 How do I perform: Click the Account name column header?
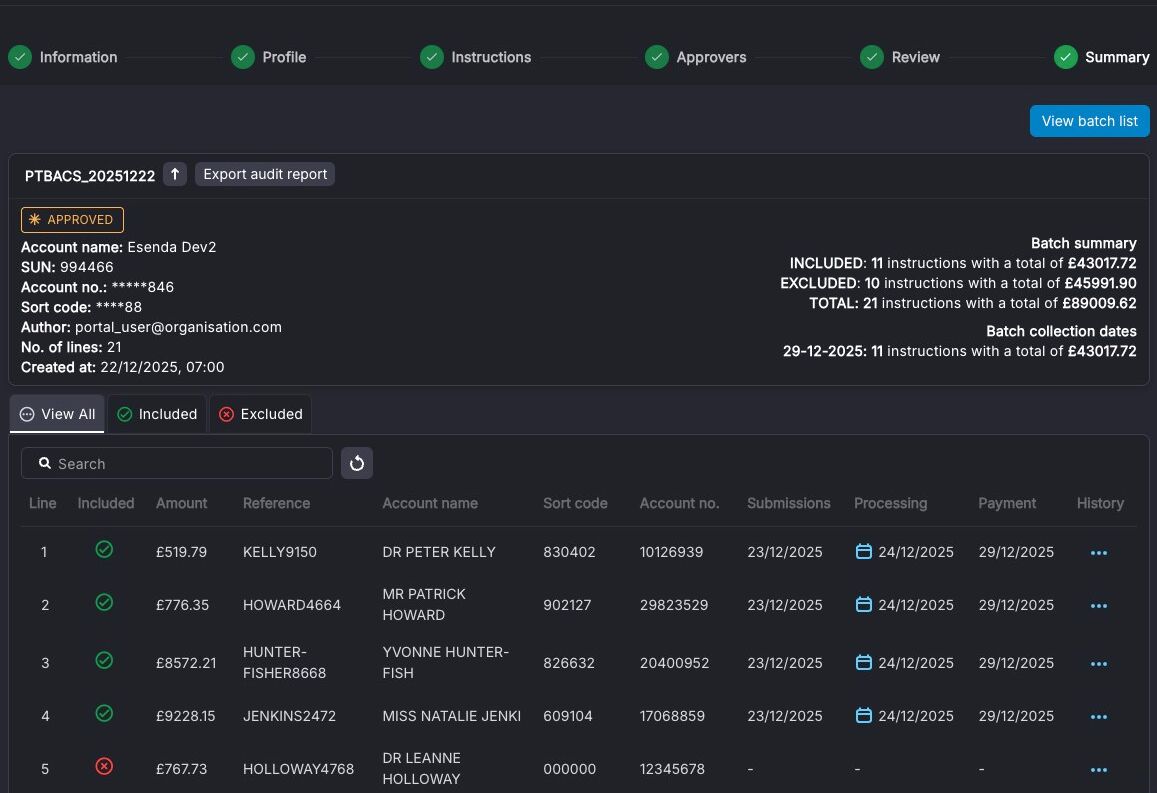pos(430,503)
